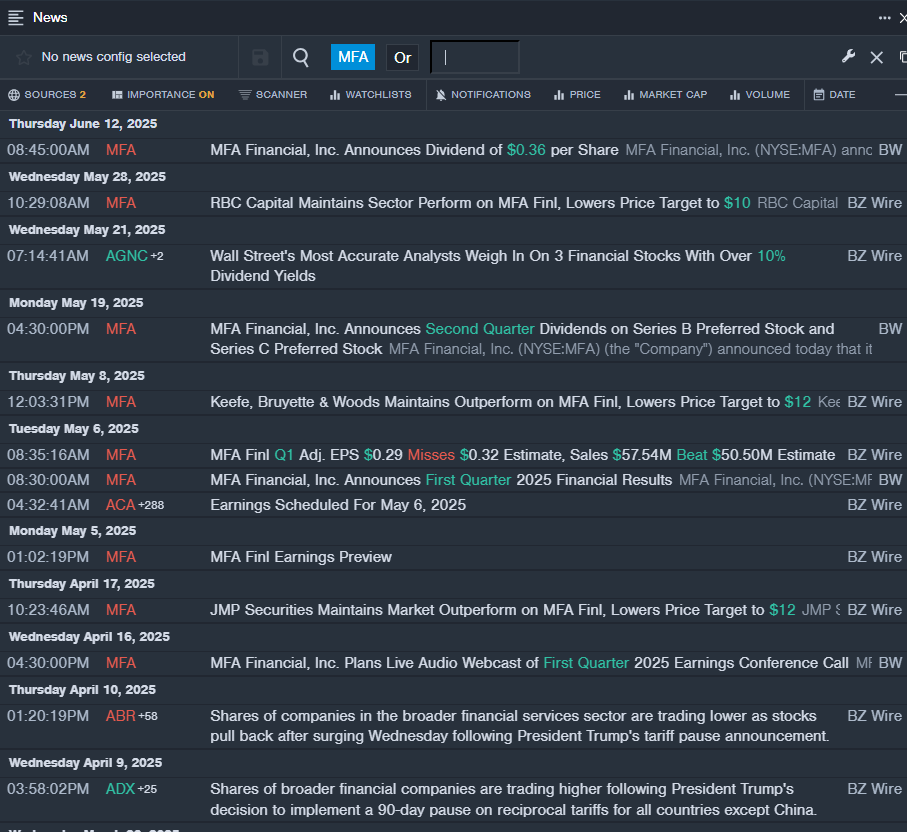Open the No news config selected dropdown
Viewport: 907px width, 832px height.
click(x=113, y=57)
